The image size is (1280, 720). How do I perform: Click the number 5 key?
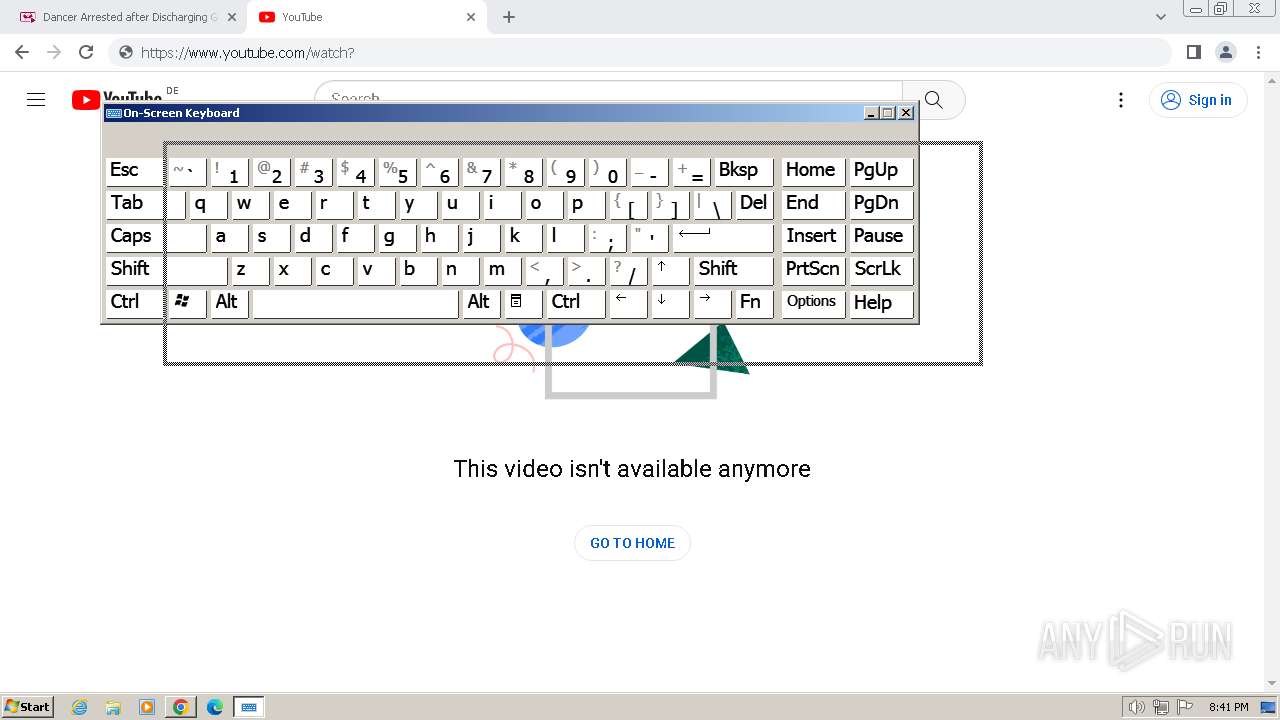click(397, 171)
